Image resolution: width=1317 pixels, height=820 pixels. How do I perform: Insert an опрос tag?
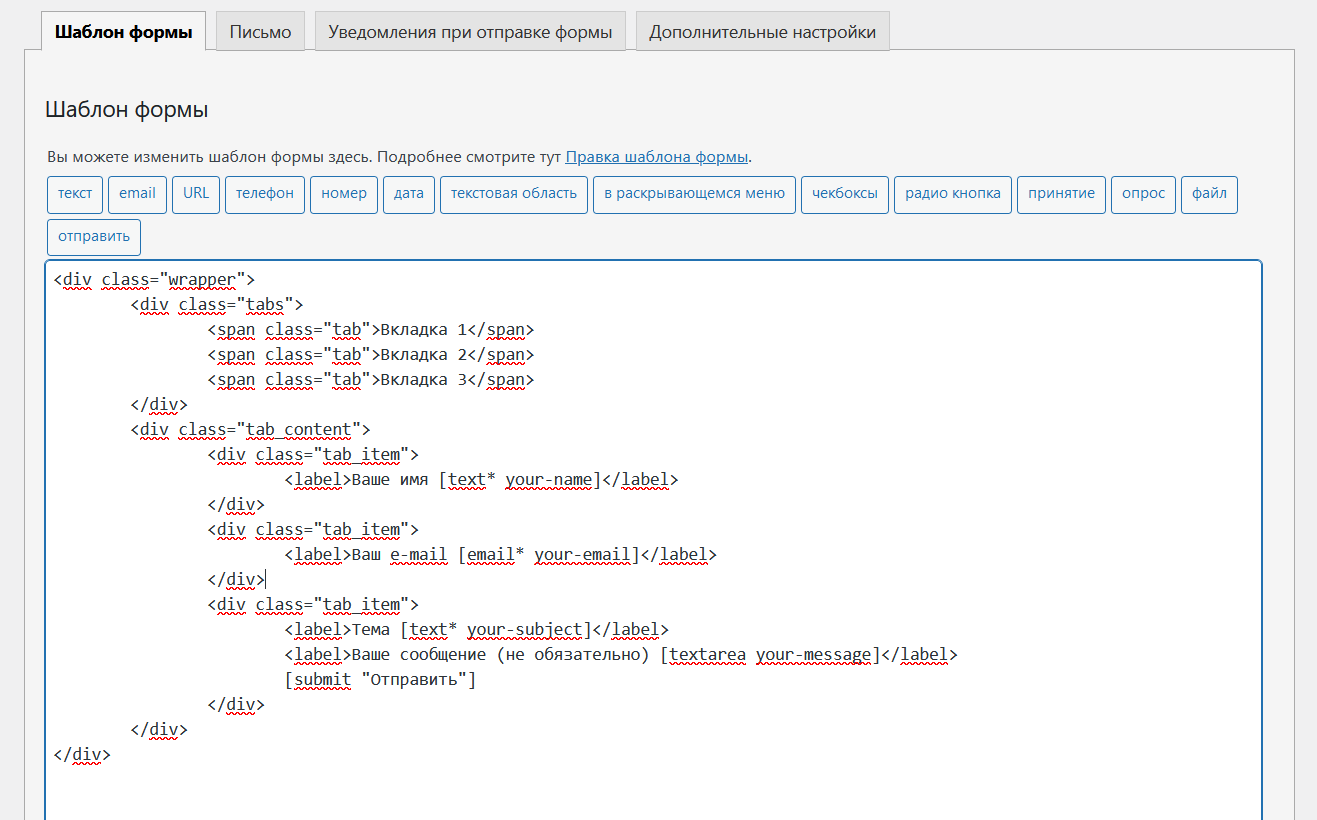1143,194
